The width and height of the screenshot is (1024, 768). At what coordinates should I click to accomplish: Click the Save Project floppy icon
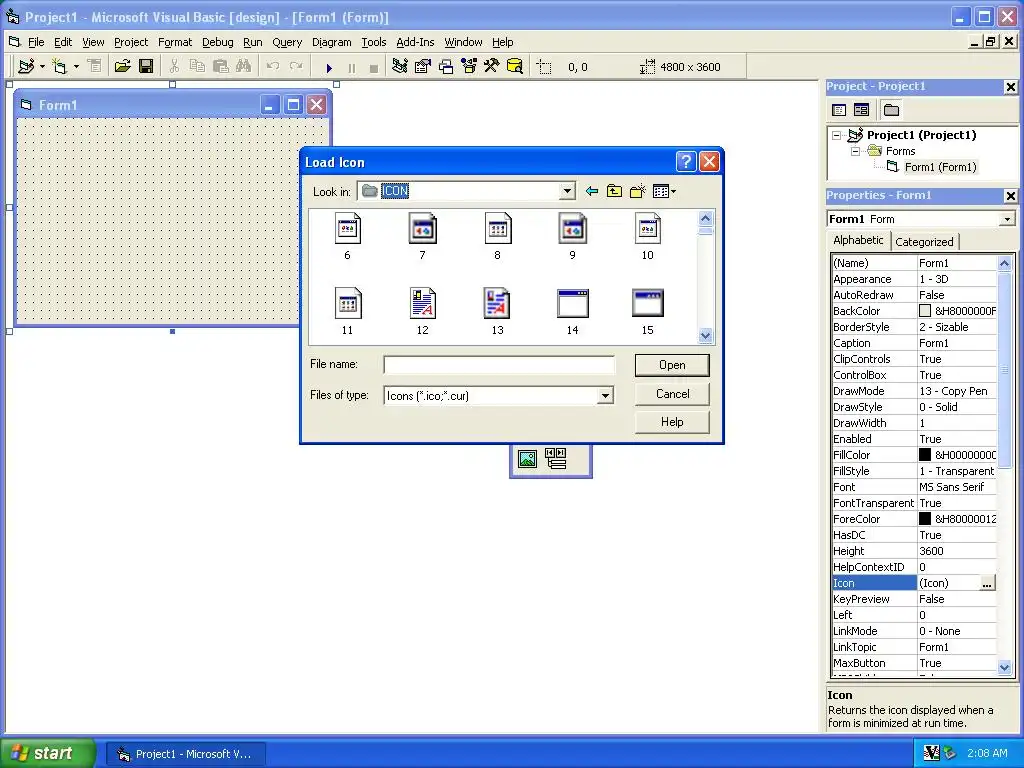pyautogui.click(x=146, y=66)
